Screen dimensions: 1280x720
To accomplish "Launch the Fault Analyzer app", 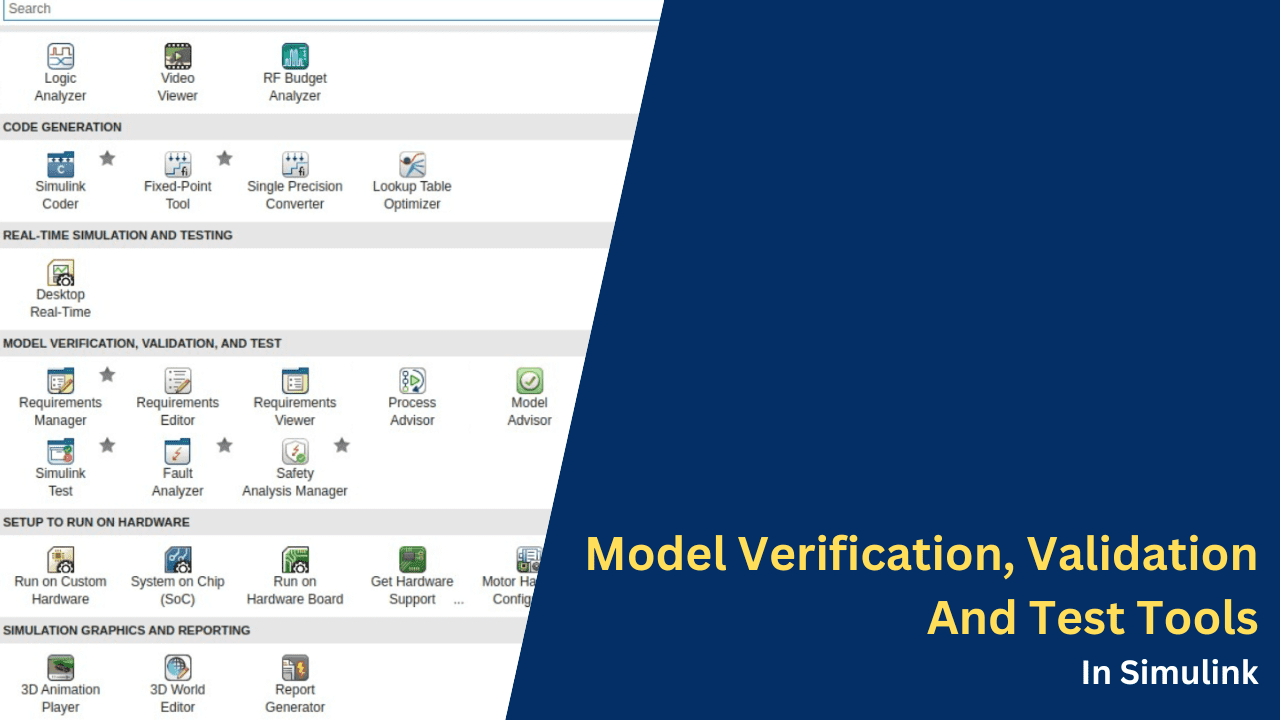I will 178,468.
